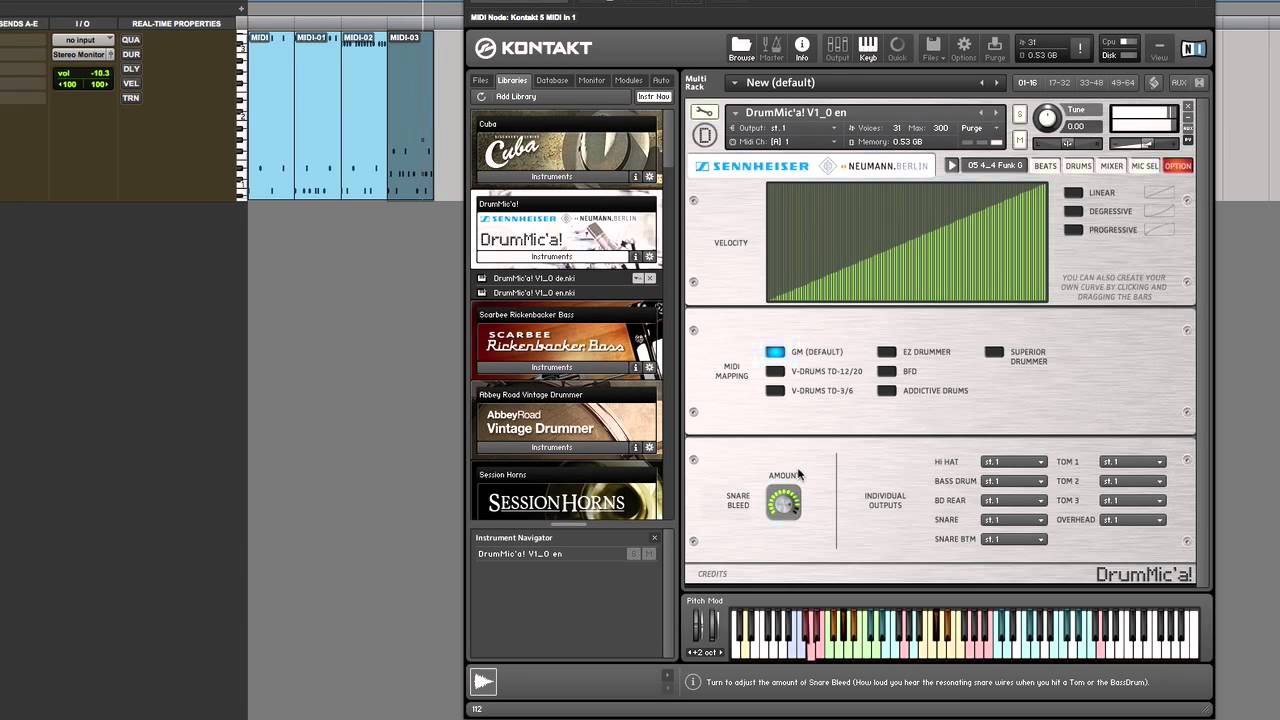Image resolution: width=1280 pixels, height=720 pixels.
Task: Click the Quick-Load icon
Action: (897, 48)
